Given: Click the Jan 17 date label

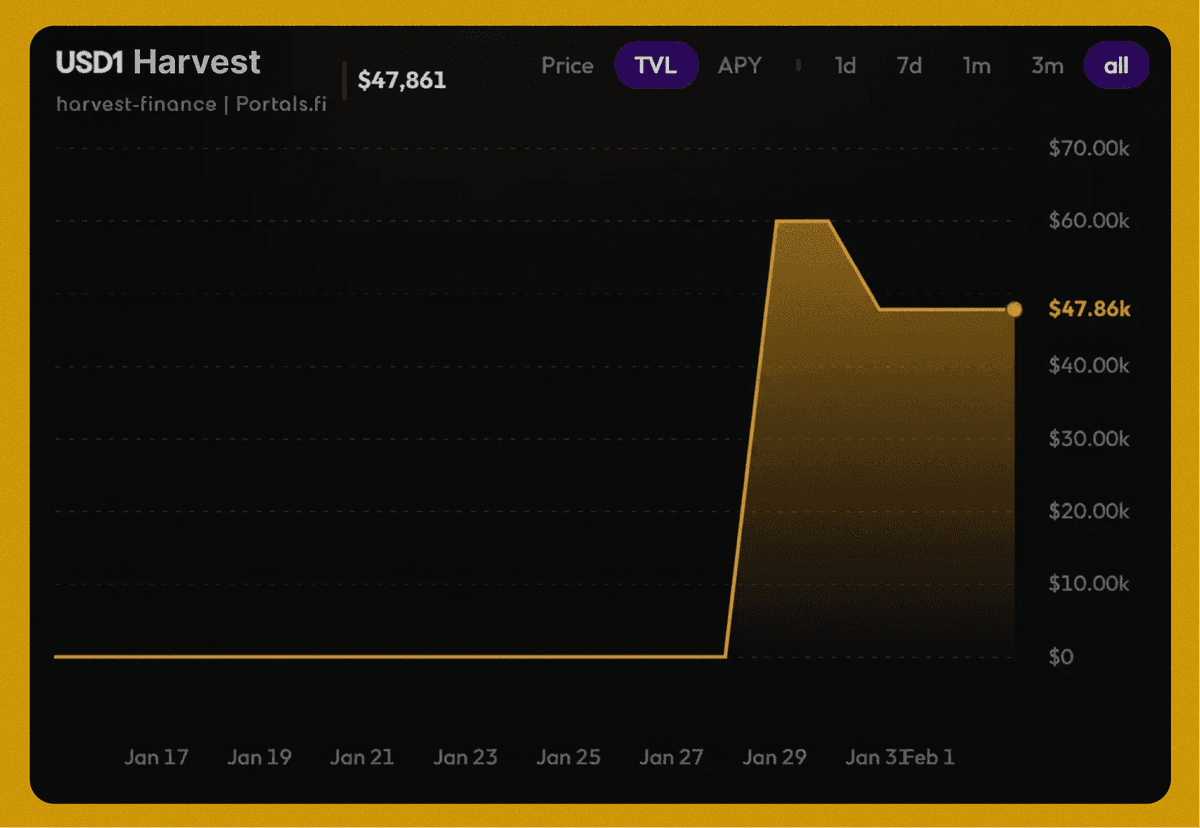Looking at the screenshot, I should click(156, 757).
